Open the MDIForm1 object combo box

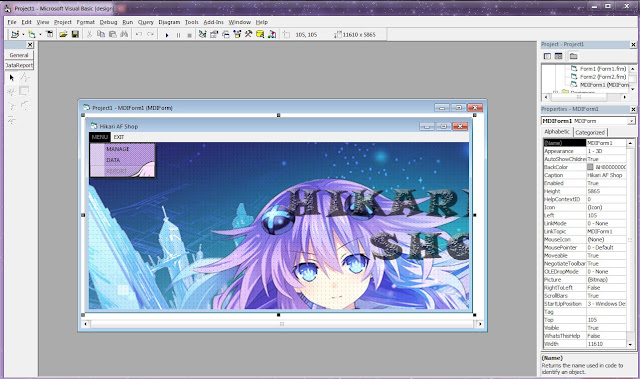(x=588, y=121)
